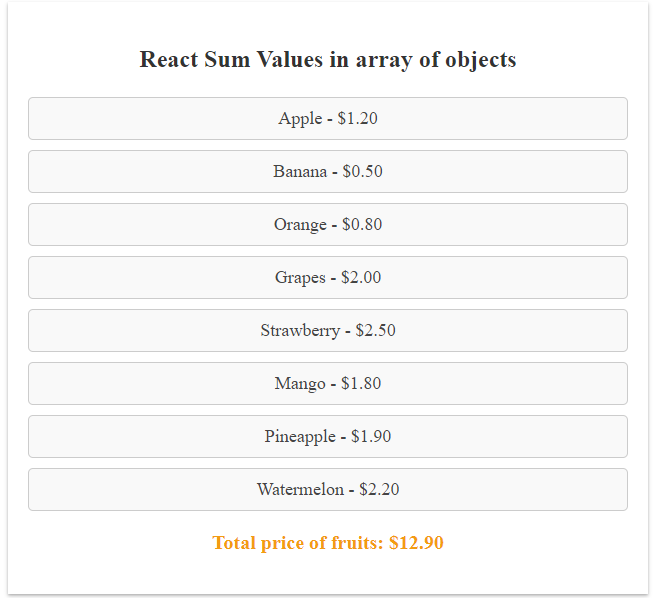656x598 pixels.
Task: Click the $1.80 price text
Action: 360,383
